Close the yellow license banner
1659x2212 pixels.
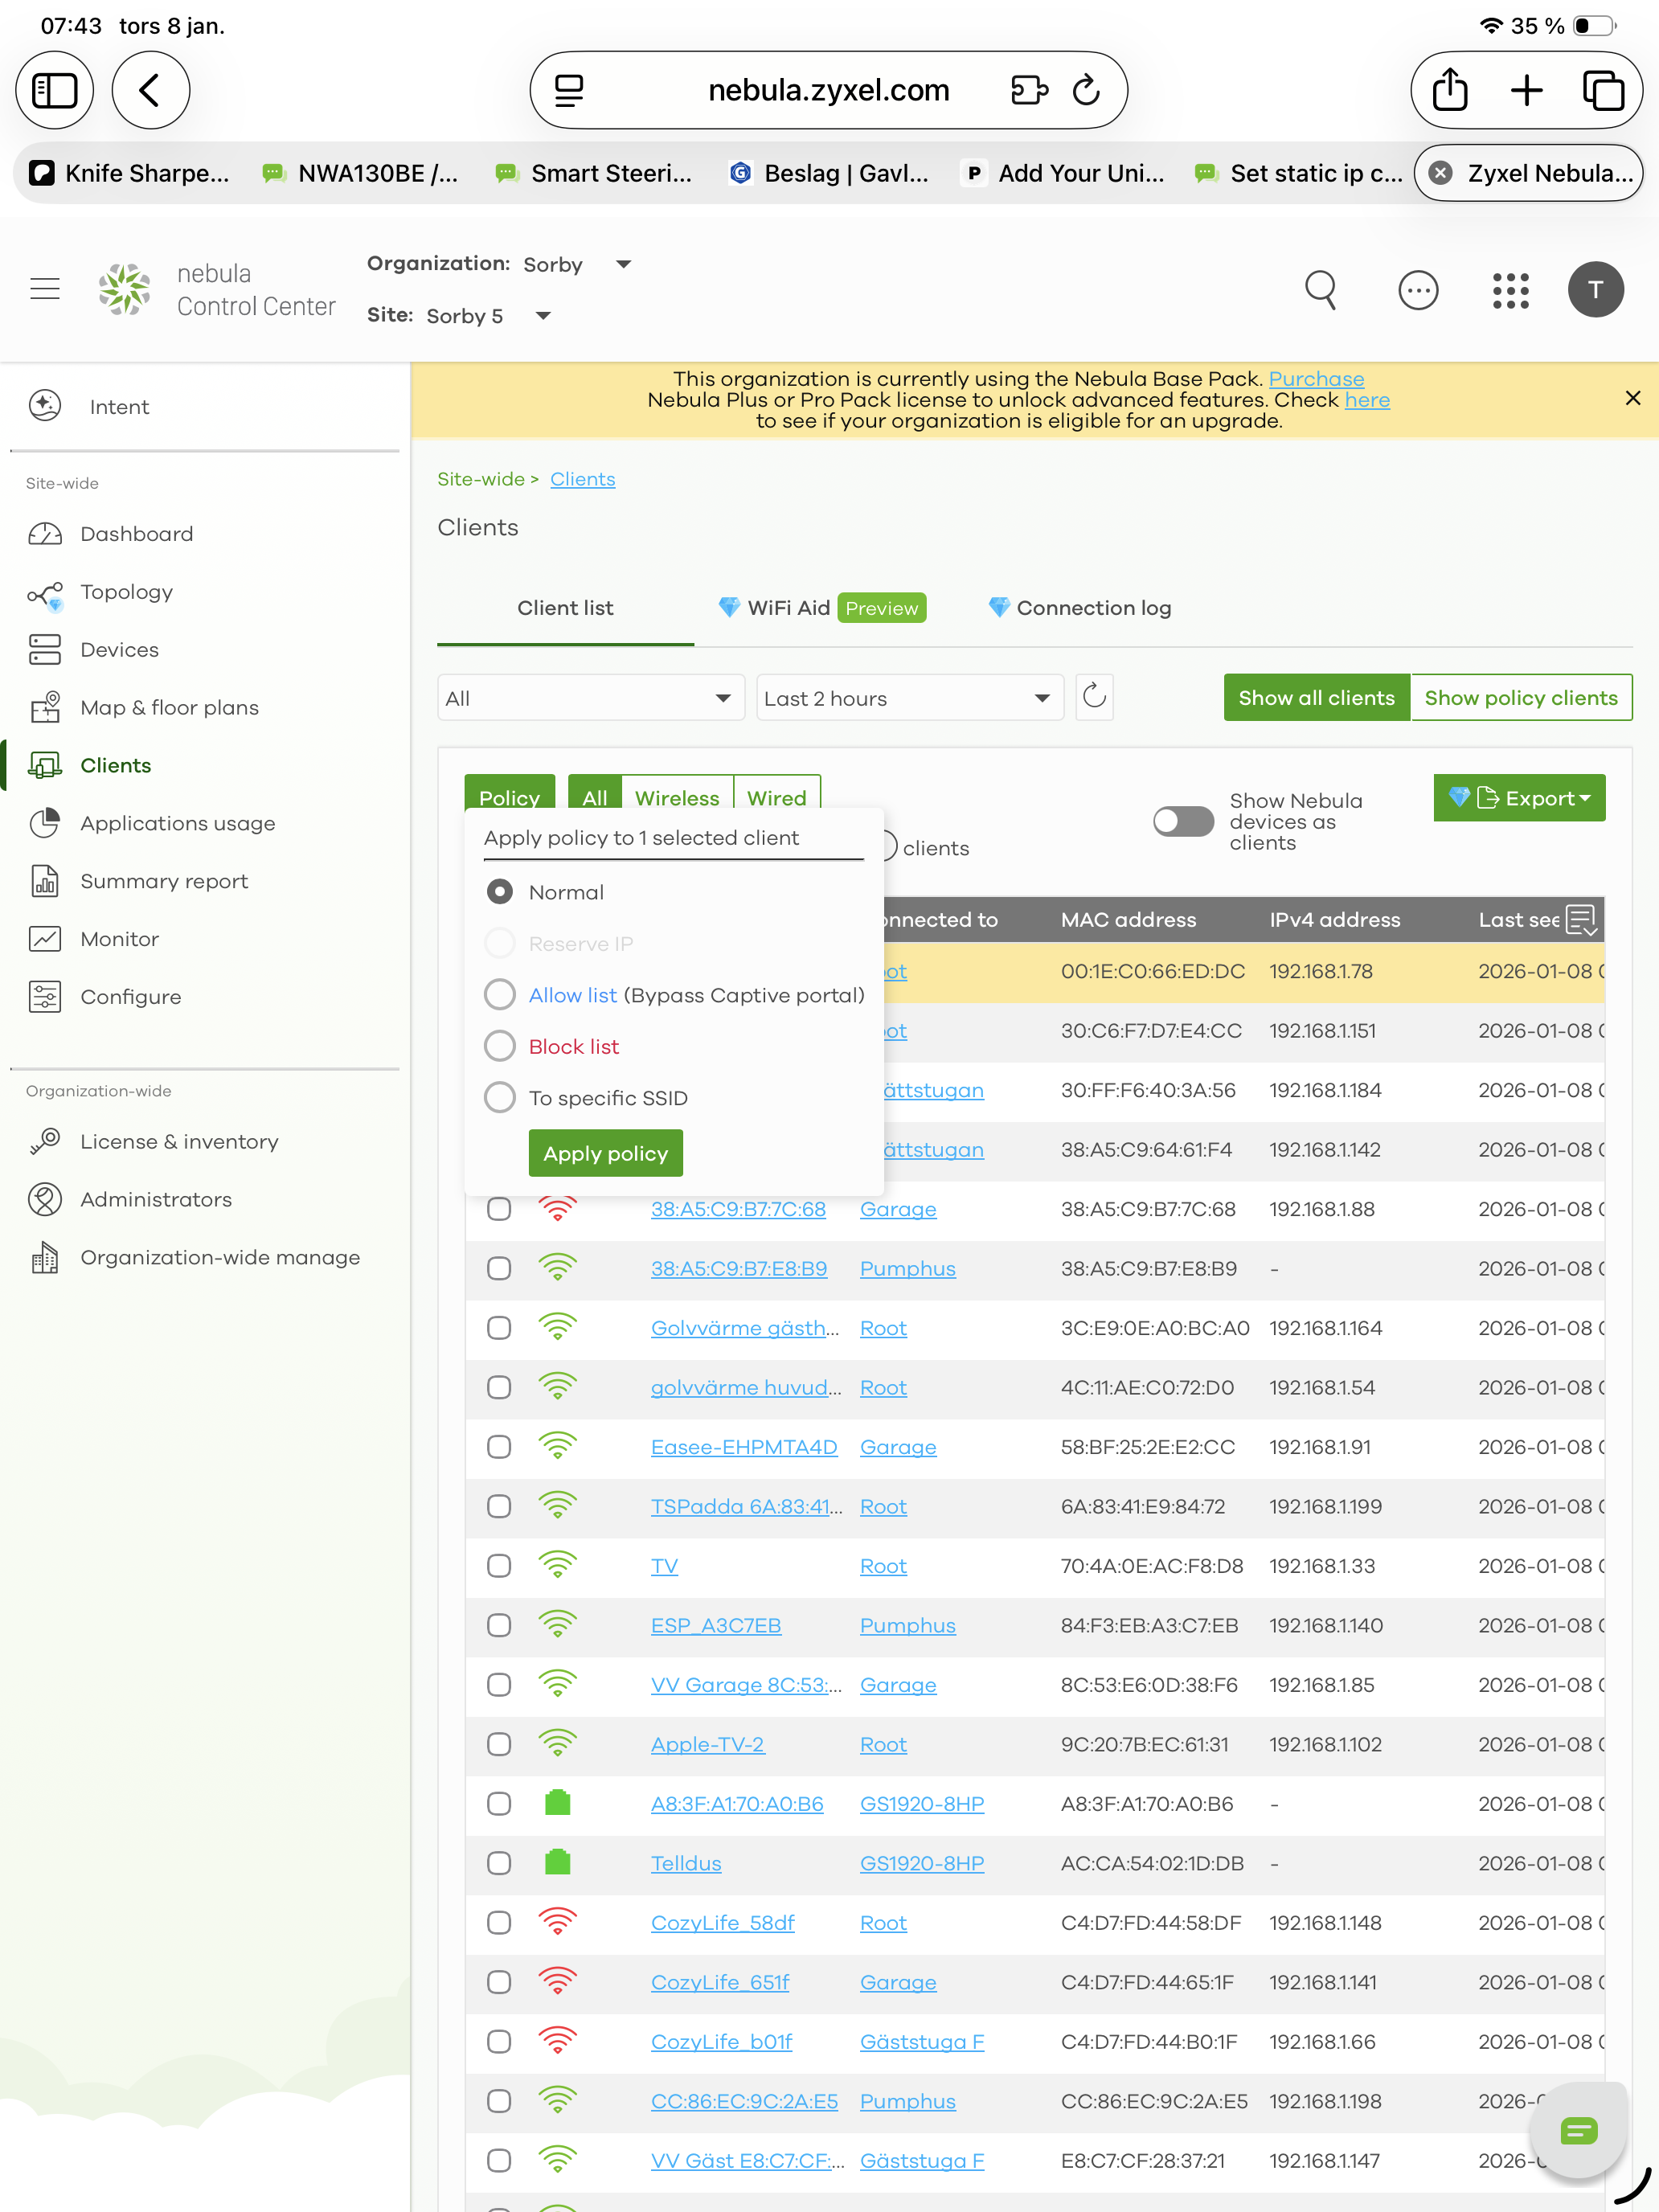(x=1632, y=398)
